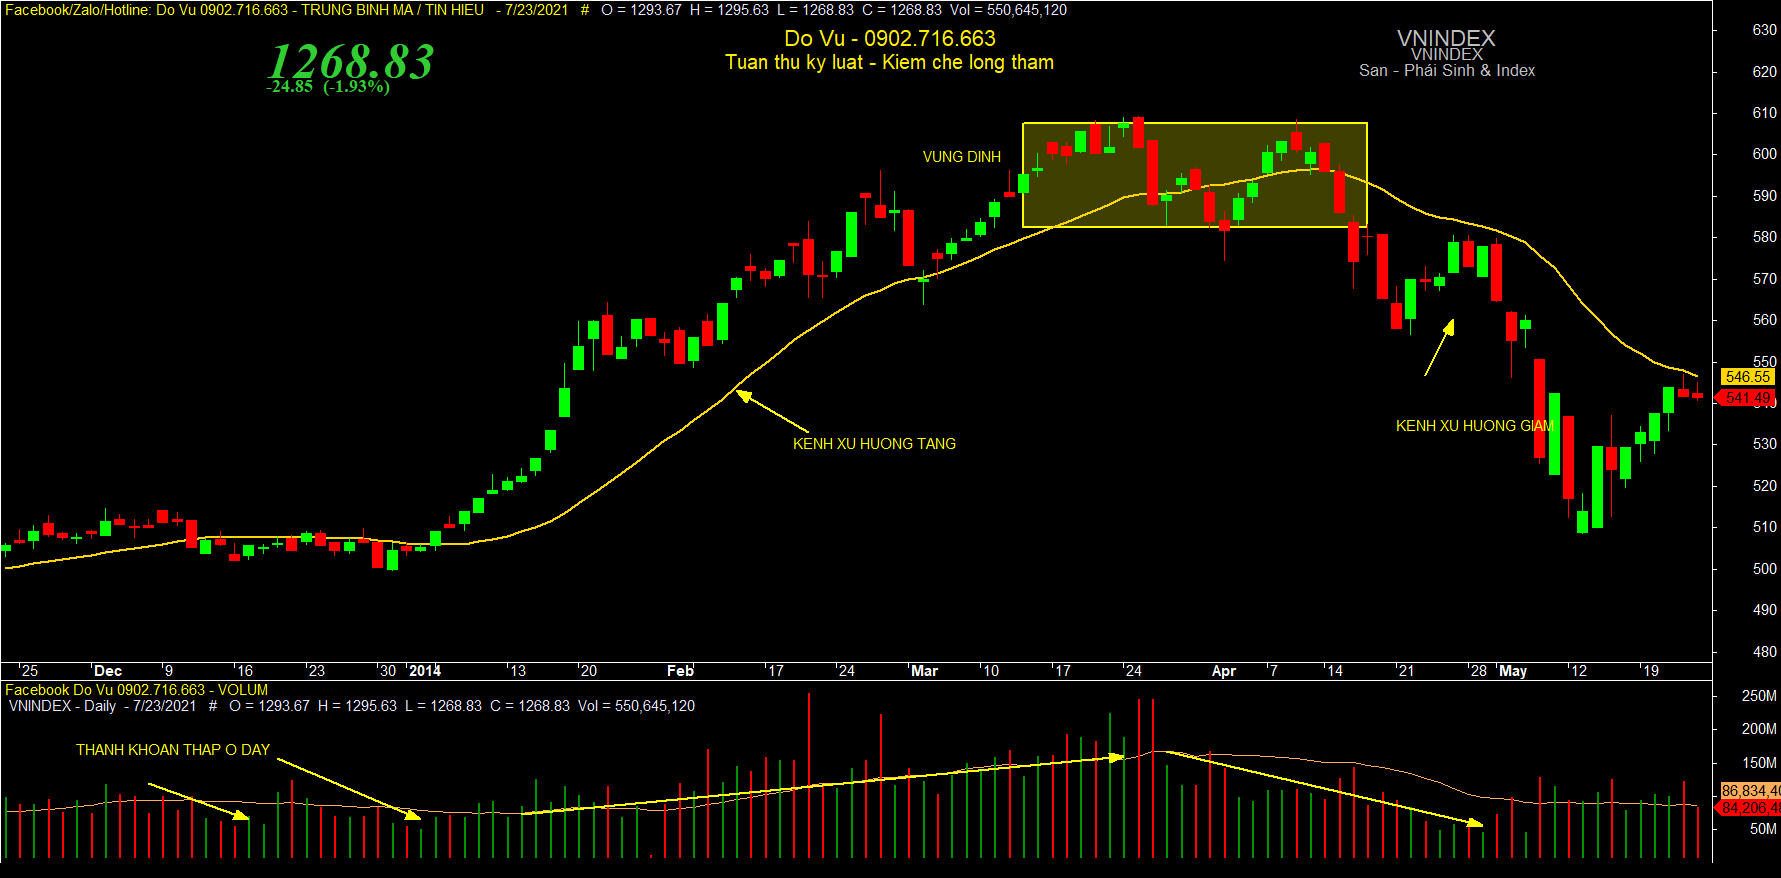The height and width of the screenshot is (878, 1781).
Task: Click the May marker on the time axis
Action: pyautogui.click(x=1513, y=671)
